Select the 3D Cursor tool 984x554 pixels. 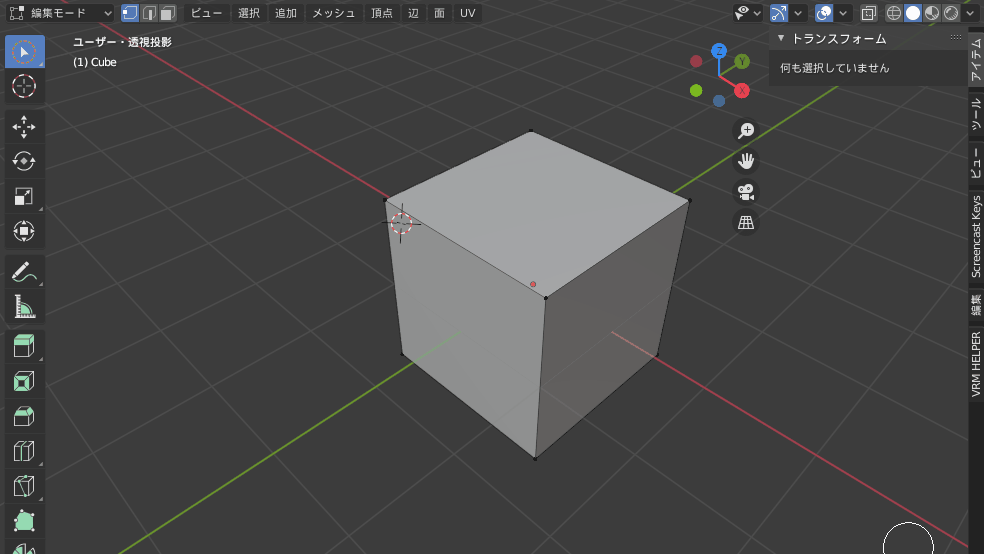coord(24,86)
